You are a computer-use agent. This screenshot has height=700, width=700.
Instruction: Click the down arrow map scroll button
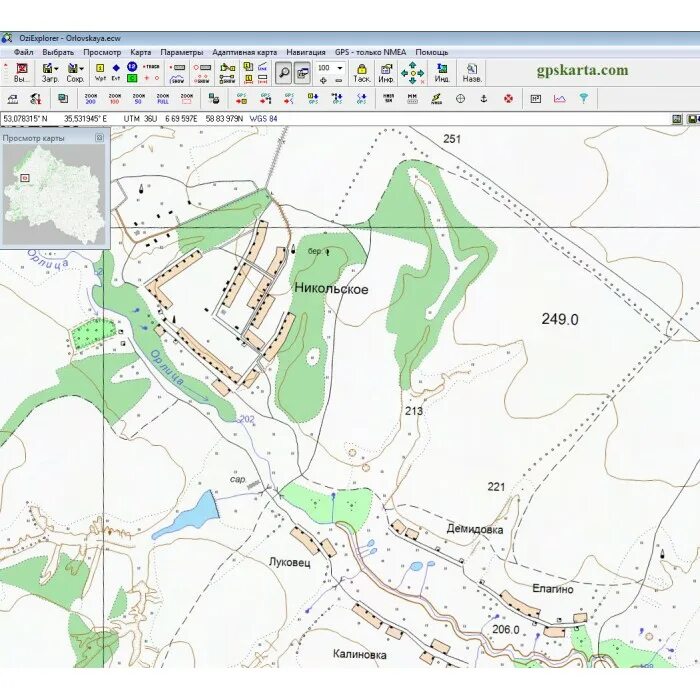(x=412, y=81)
